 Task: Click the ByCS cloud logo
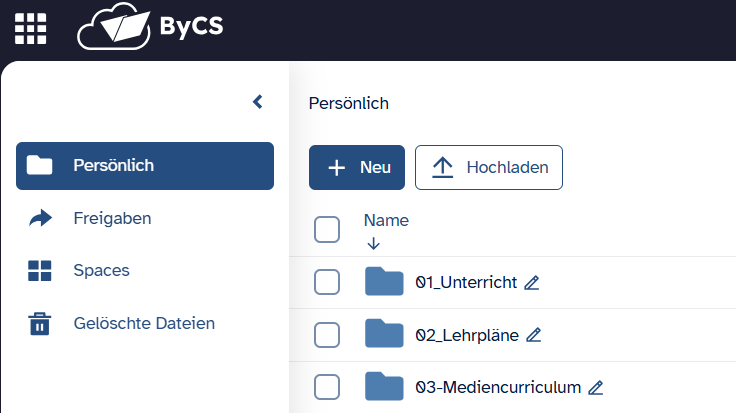point(150,29)
